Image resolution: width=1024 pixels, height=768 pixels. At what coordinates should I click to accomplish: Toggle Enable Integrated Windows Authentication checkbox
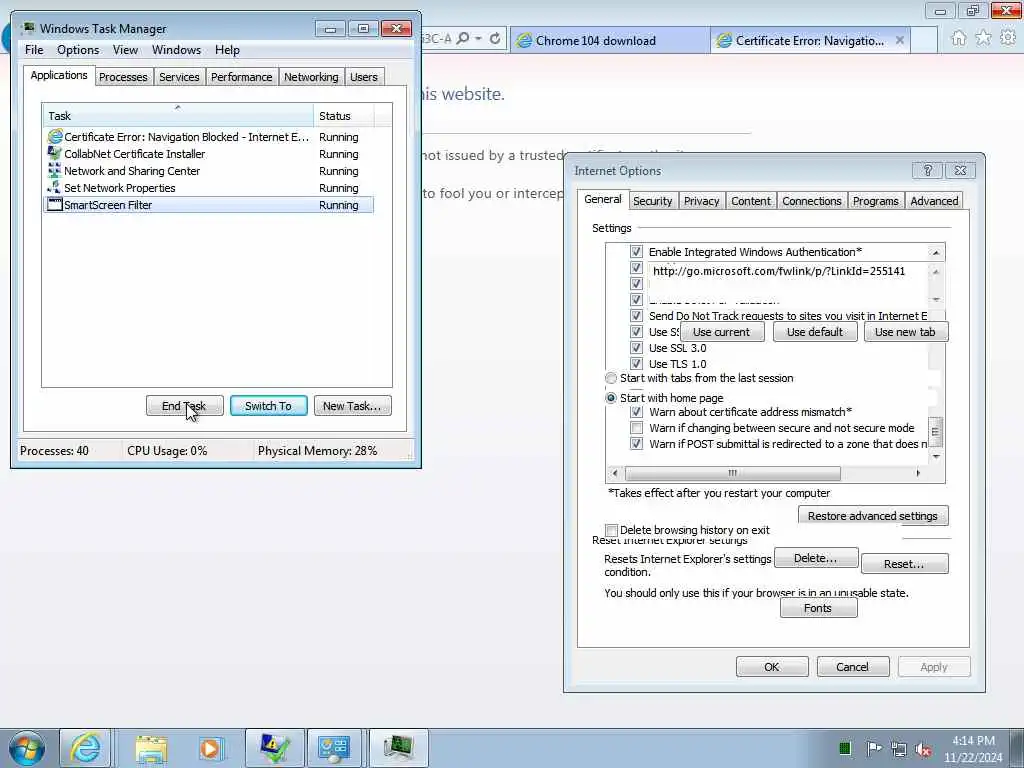636,251
